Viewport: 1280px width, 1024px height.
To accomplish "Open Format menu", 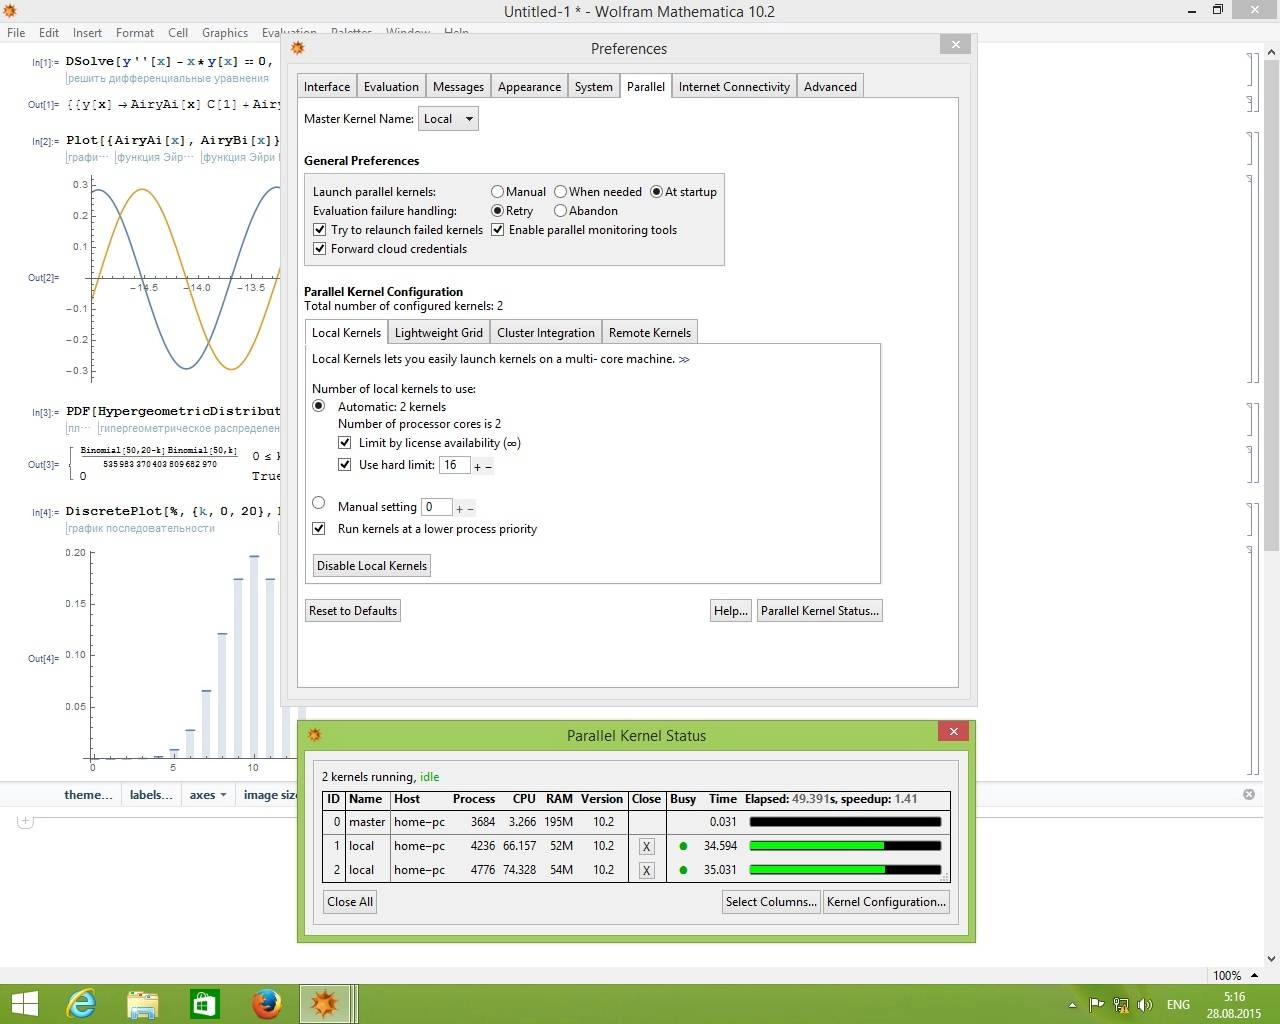I will click(x=135, y=33).
